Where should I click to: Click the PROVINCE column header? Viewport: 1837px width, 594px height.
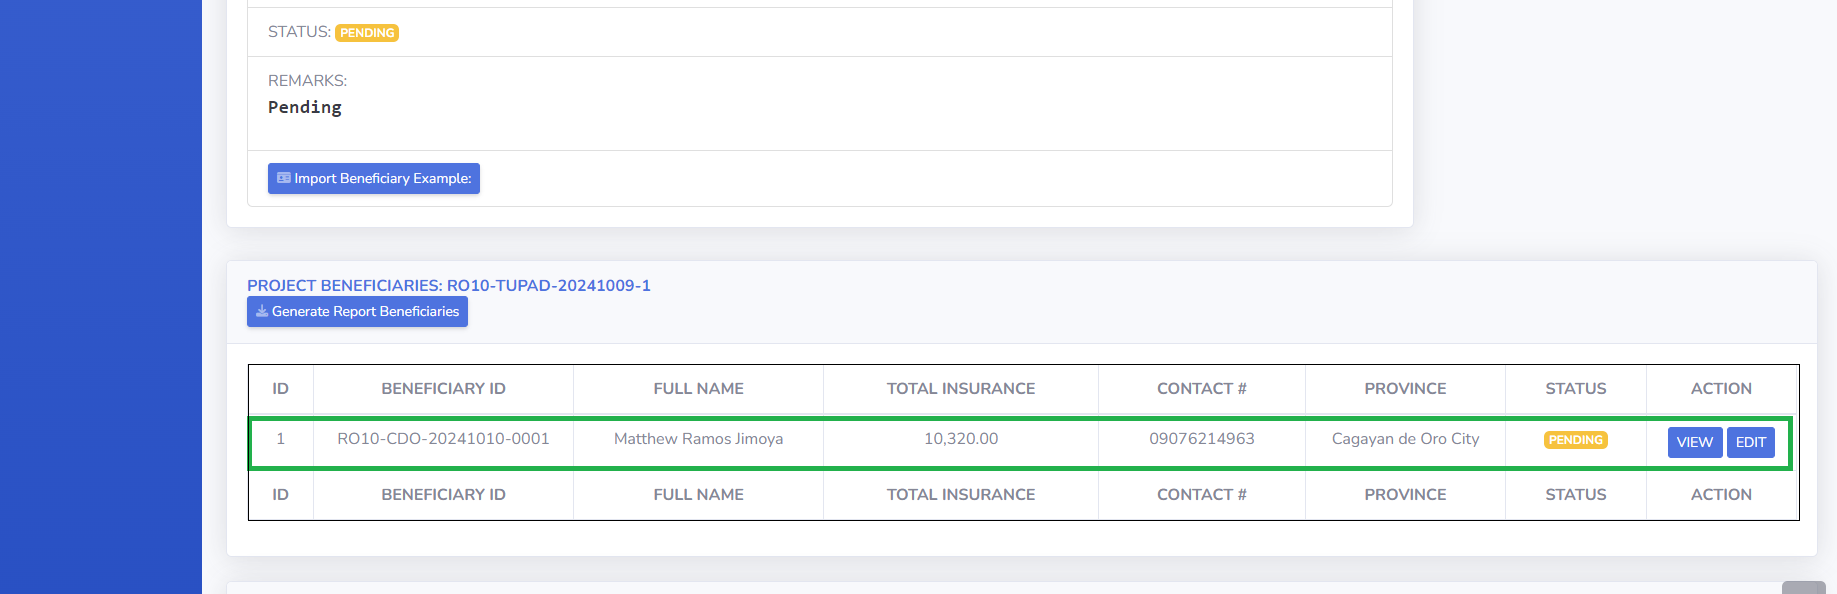click(x=1405, y=388)
